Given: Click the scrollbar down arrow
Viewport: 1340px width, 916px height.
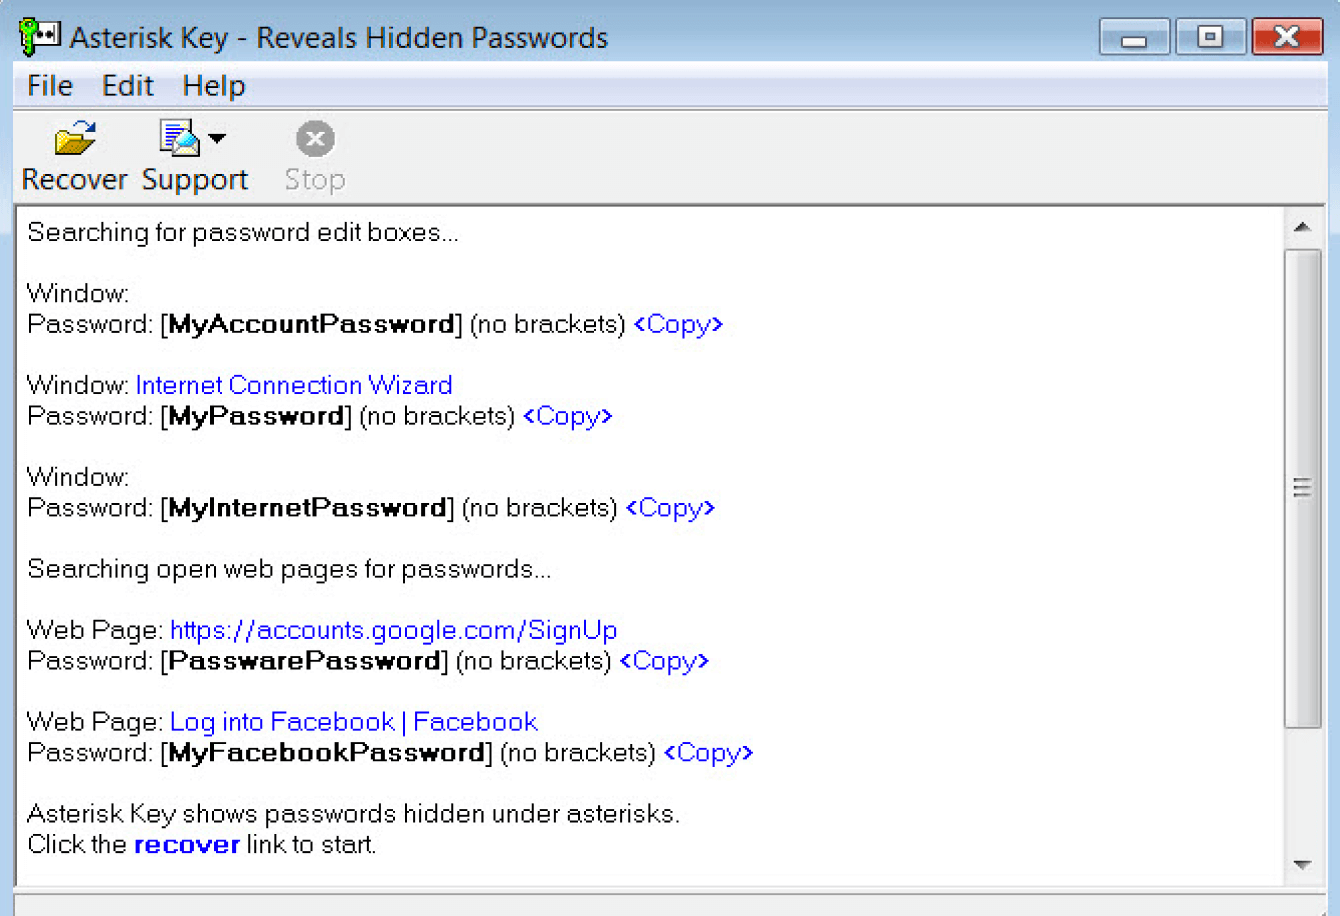Looking at the screenshot, I should 1302,865.
